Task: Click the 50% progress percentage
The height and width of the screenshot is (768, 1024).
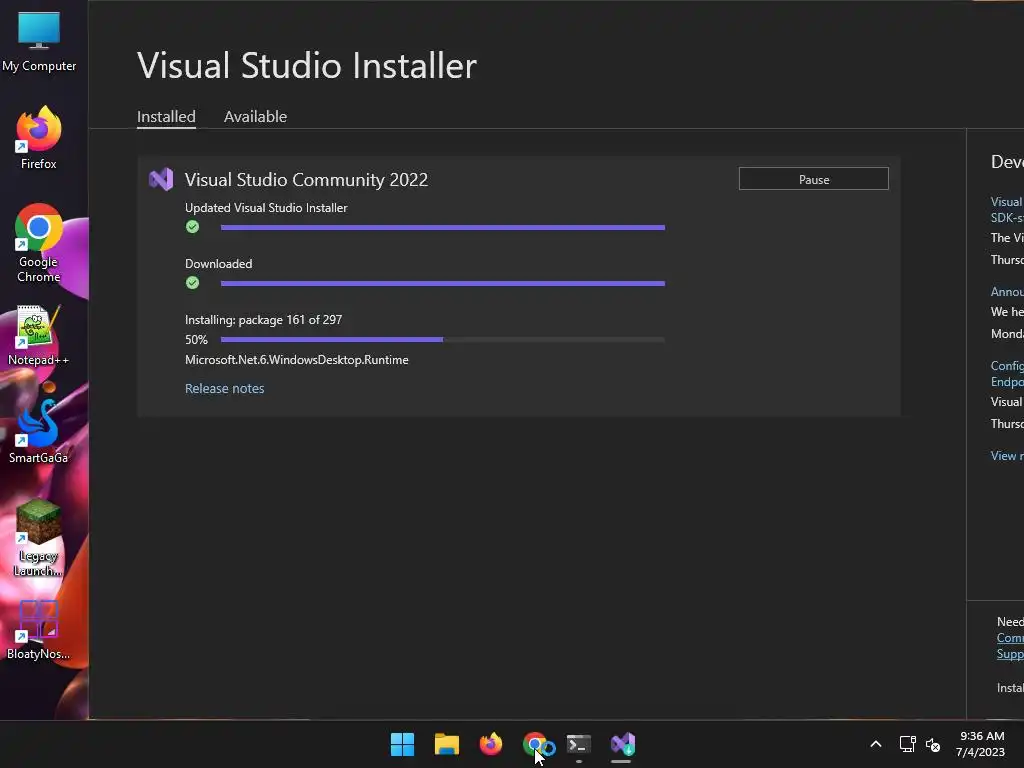Action: coord(196,340)
